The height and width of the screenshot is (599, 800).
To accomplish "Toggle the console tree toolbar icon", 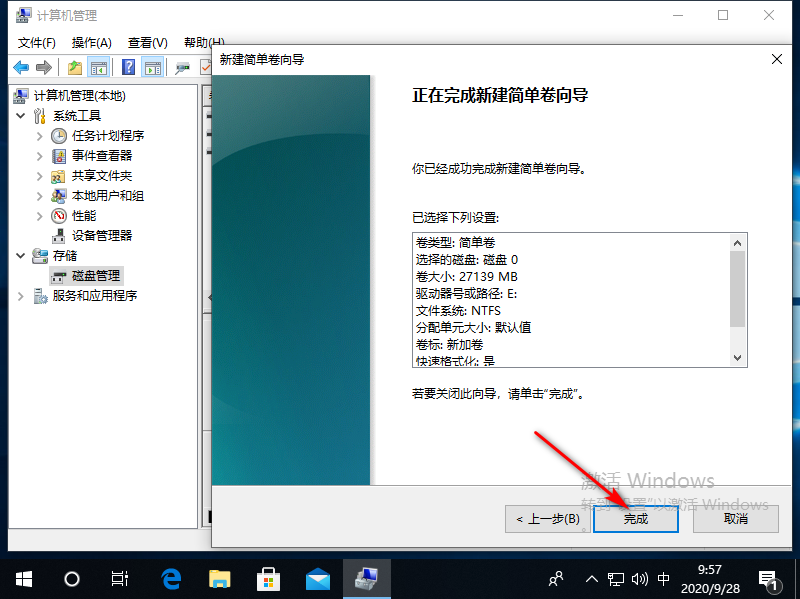I will (99, 66).
